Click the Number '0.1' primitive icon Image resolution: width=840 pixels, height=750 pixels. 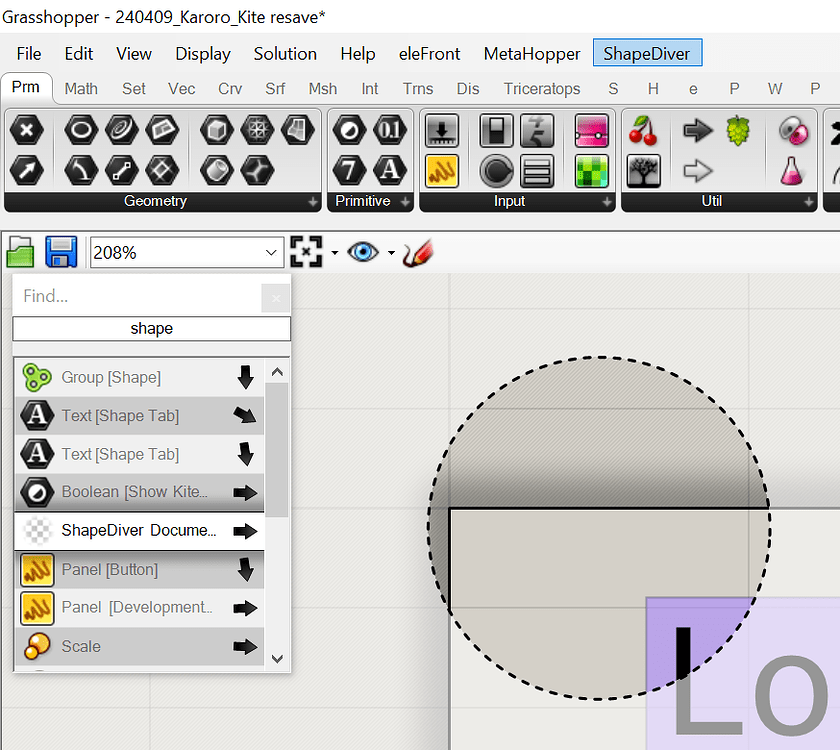click(390, 130)
